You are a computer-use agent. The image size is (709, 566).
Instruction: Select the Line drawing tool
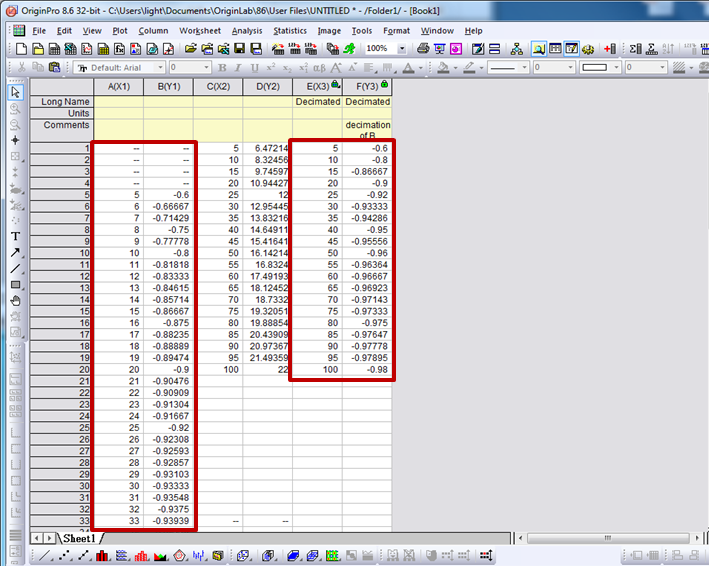[15, 268]
